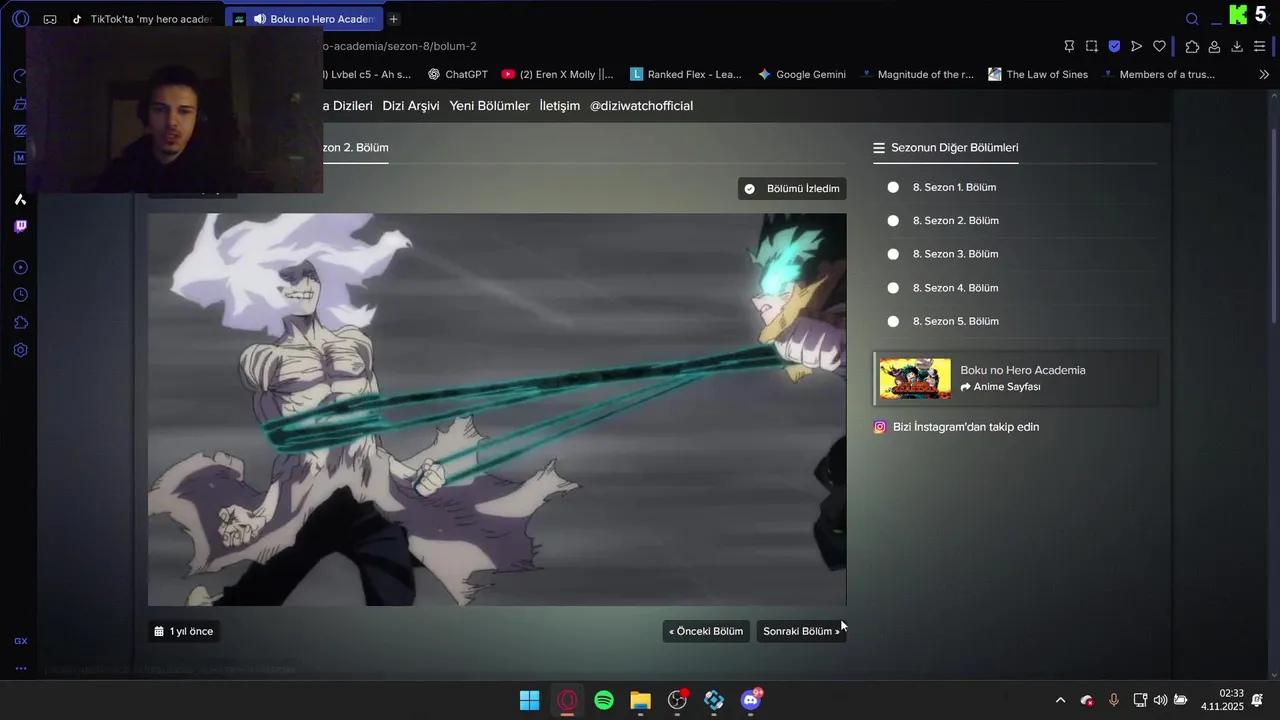Open GX Corner at sidebar bottom
This screenshot has height=720, width=1280.
pyautogui.click(x=20, y=641)
